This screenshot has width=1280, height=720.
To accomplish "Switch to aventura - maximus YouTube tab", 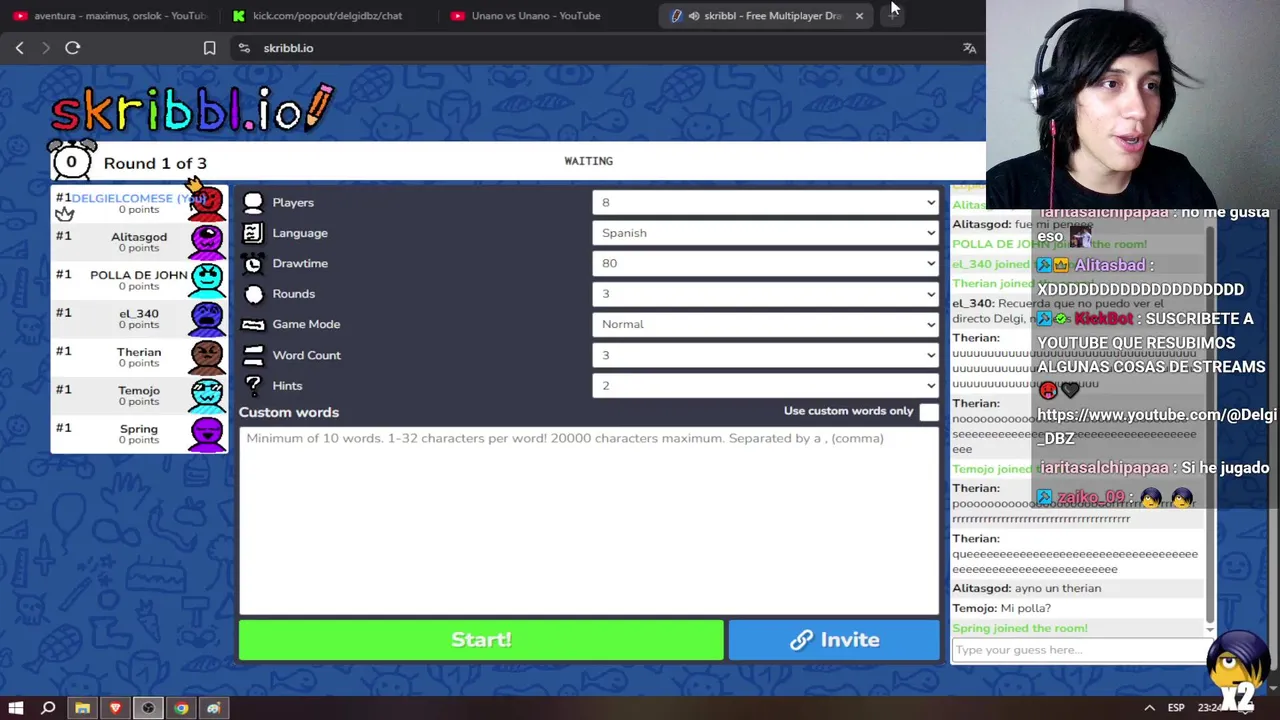I will (x=110, y=15).
